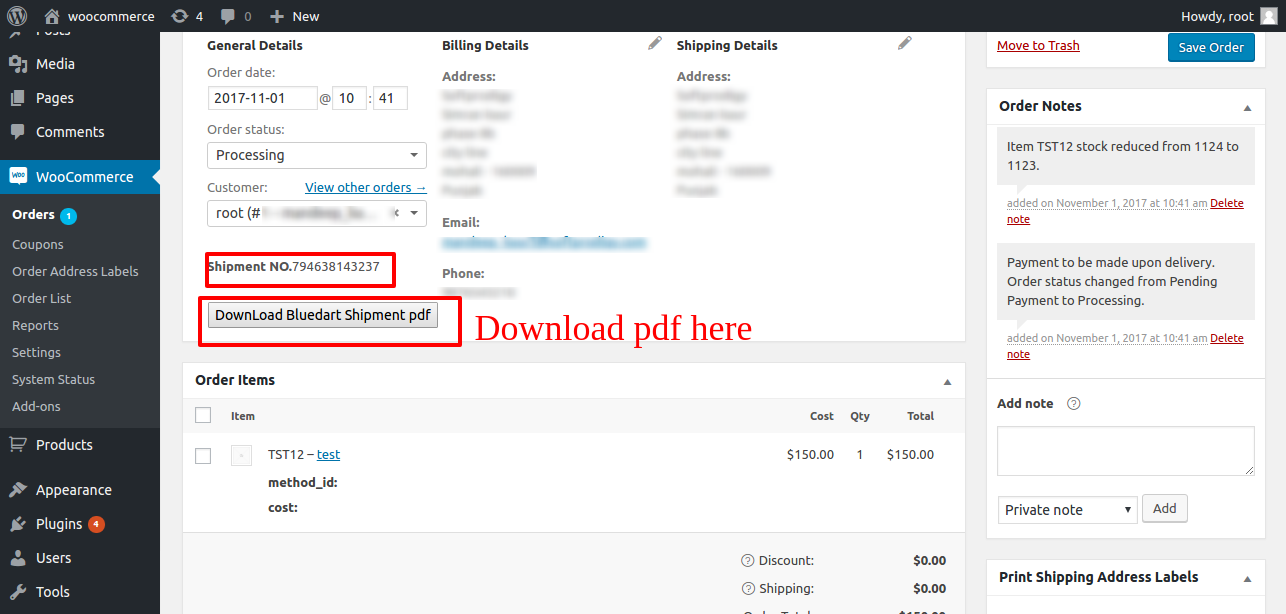Click the WooCommerce logo icon in sidebar
Viewport: 1286px width, 614px height.
(x=18, y=176)
